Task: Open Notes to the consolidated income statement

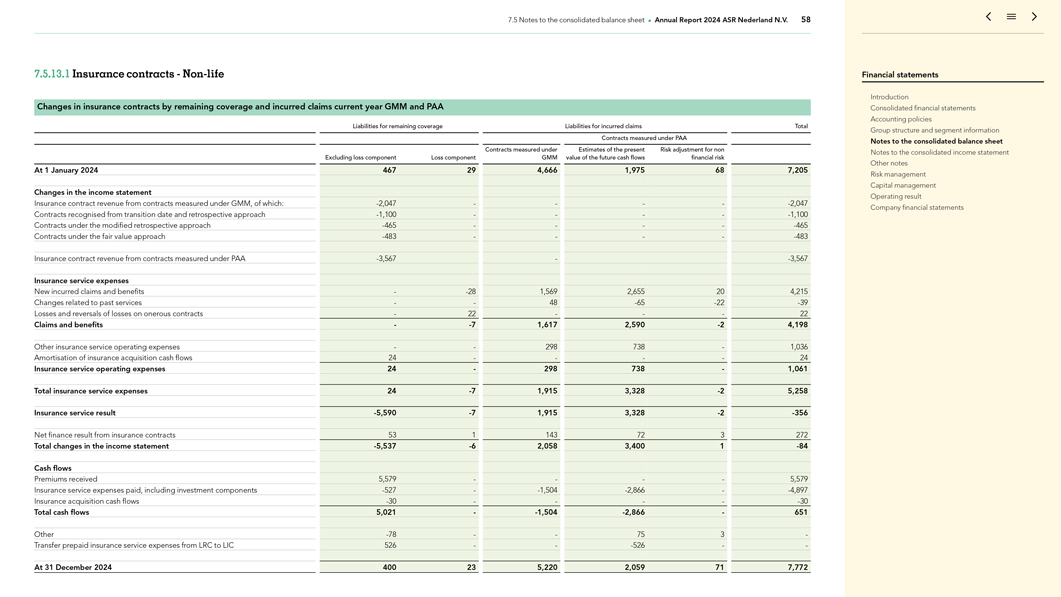Action: pyautogui.click(x=939, y=152)
